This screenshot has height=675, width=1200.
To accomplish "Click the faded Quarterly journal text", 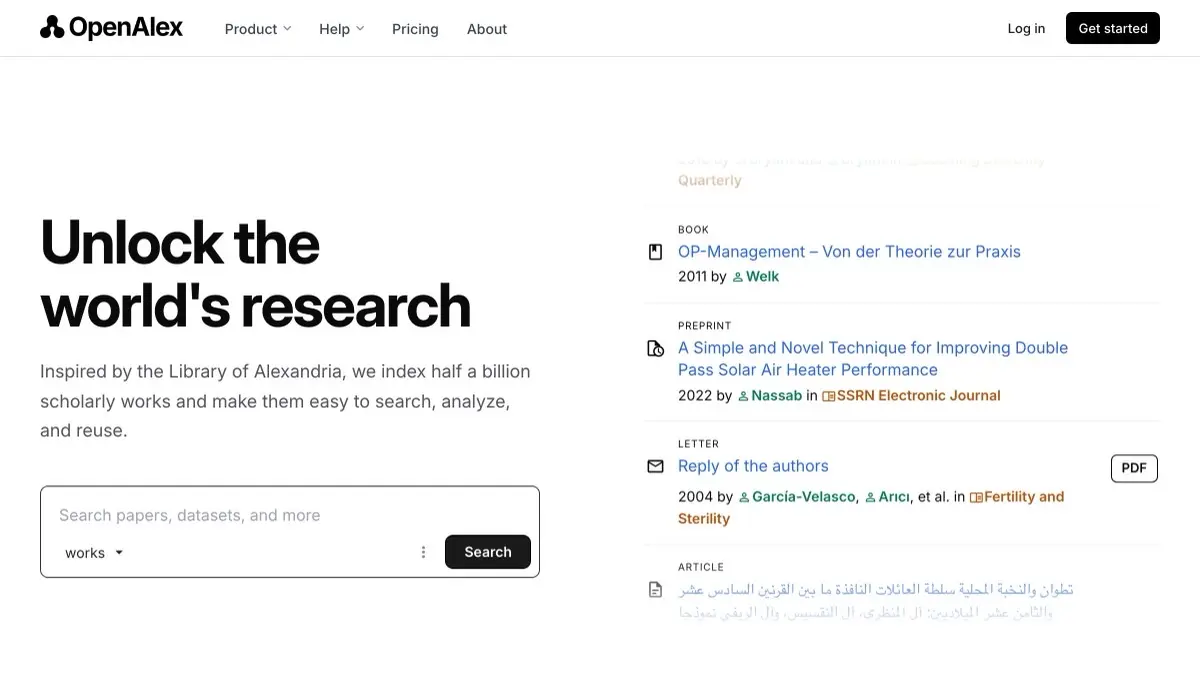I will tap(710, 180).
